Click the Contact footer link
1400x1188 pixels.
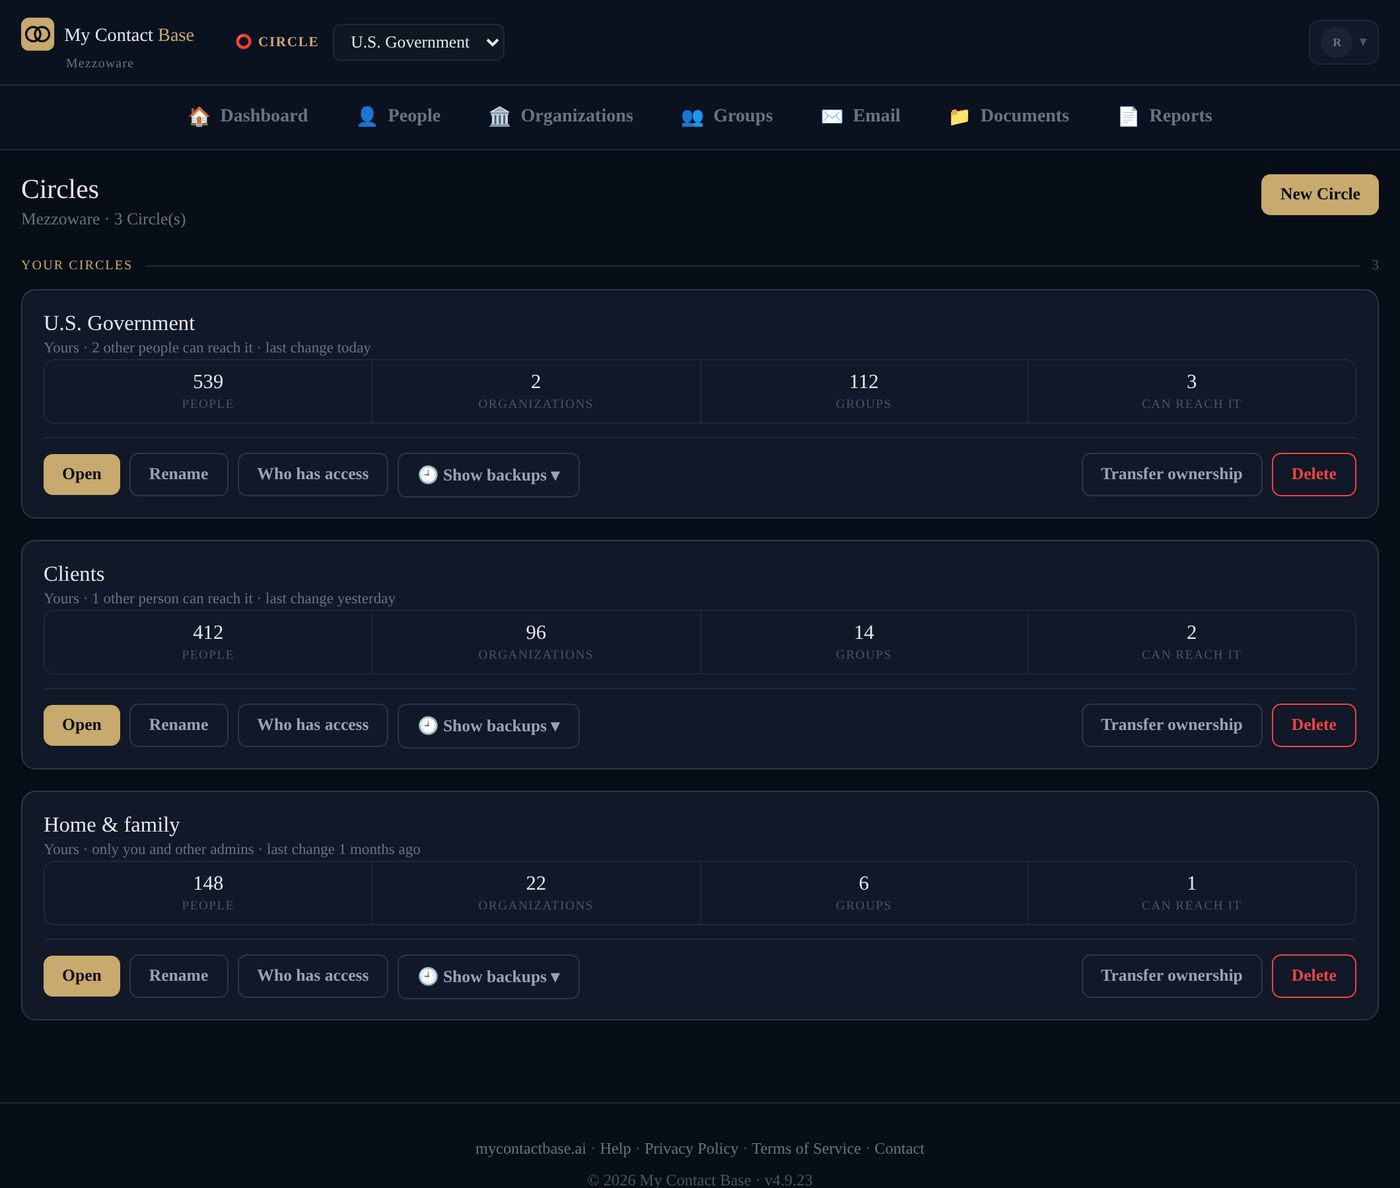click(899, 1149)
